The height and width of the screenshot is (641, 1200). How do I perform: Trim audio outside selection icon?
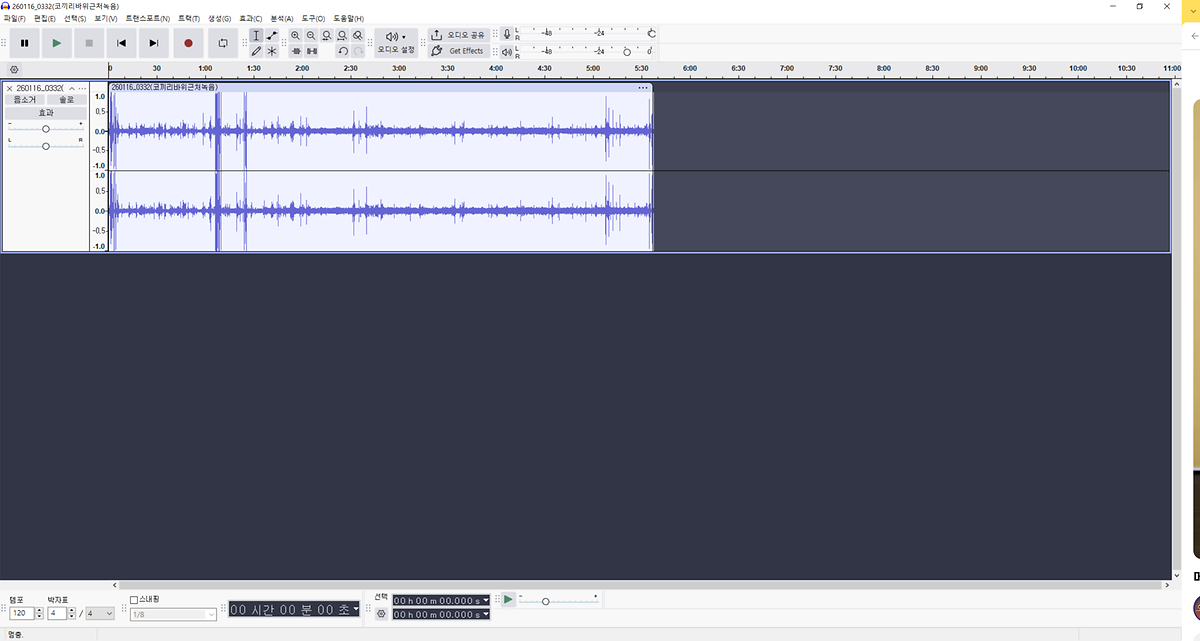tap(296, 51)
